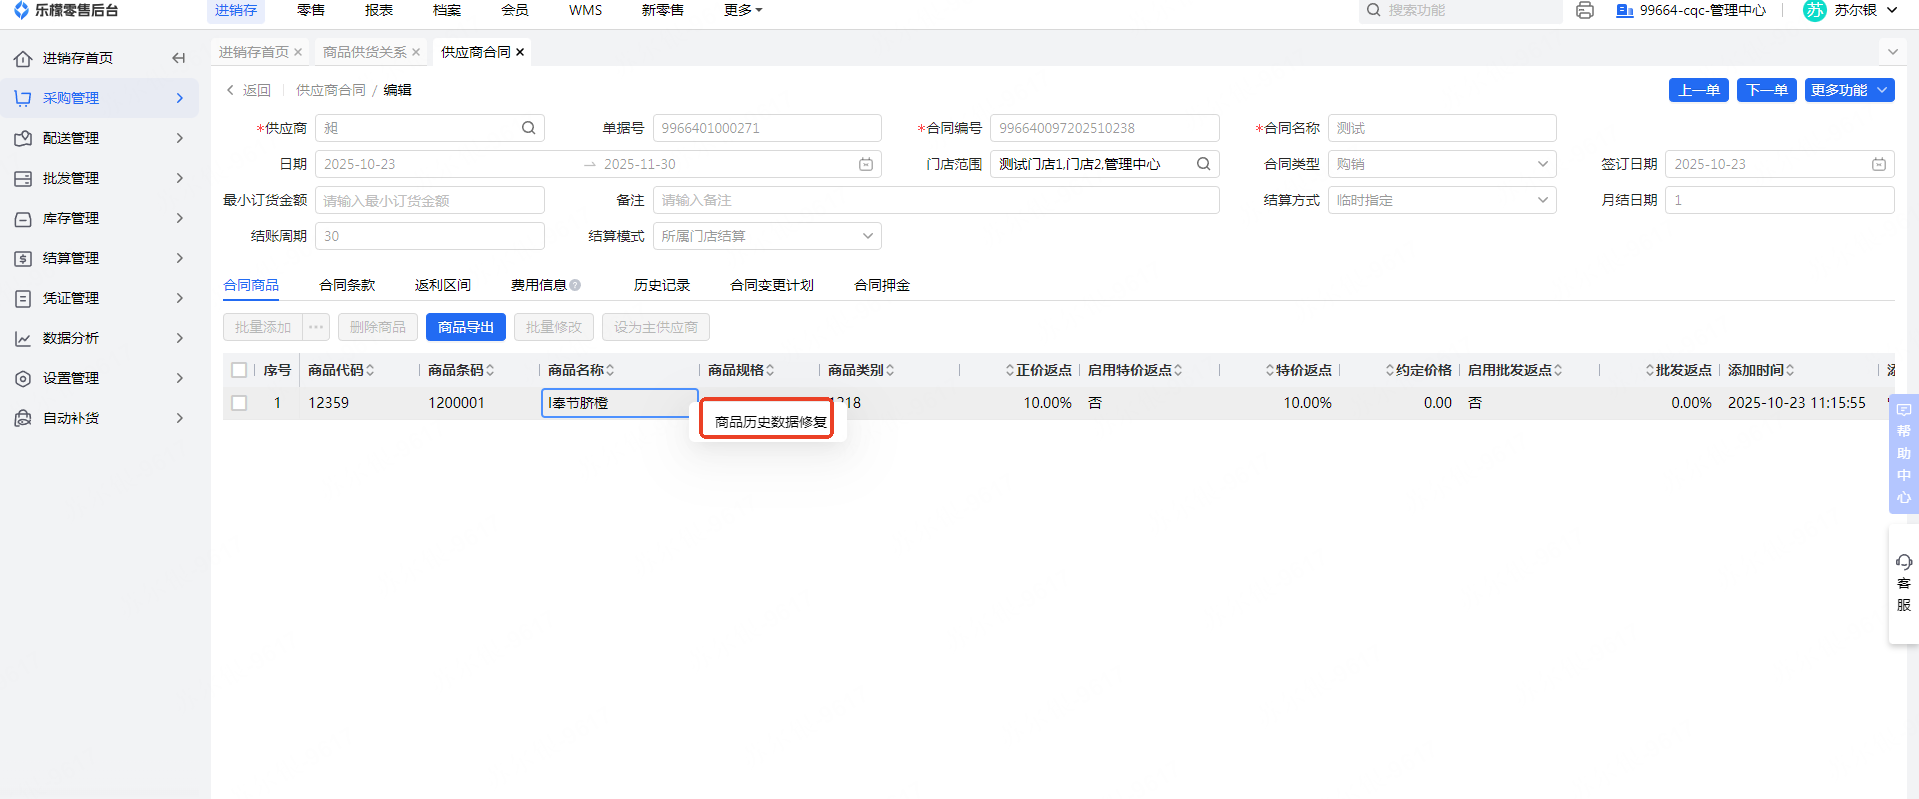Open the 新零售 top menu

tap(663, 10)
